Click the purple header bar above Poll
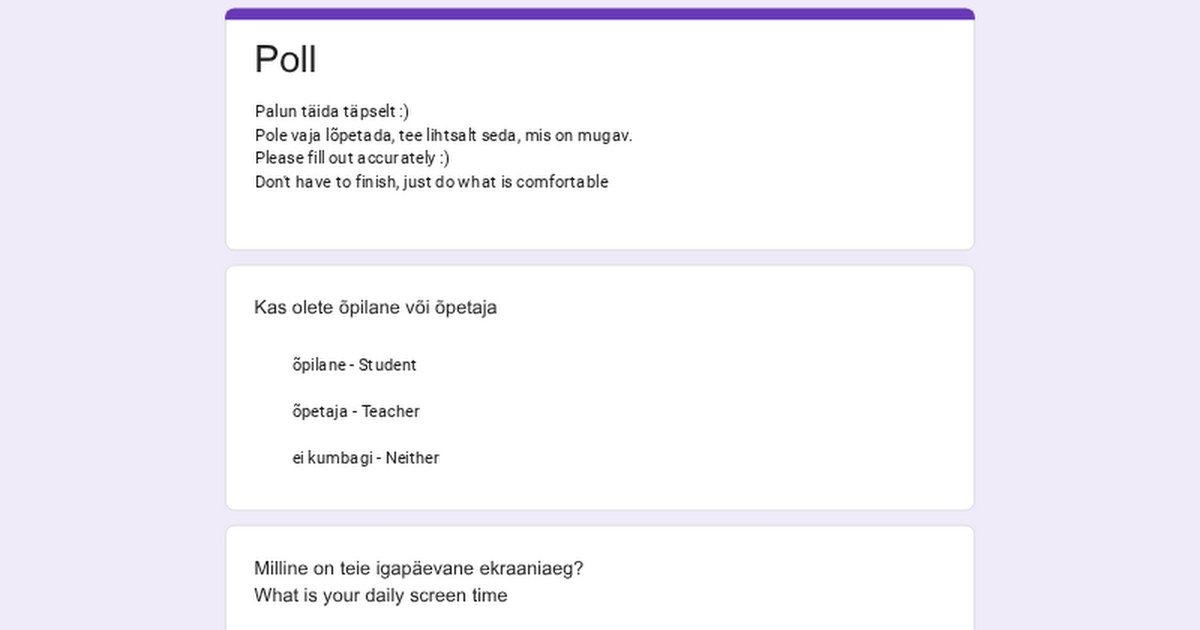 (600, 13)
